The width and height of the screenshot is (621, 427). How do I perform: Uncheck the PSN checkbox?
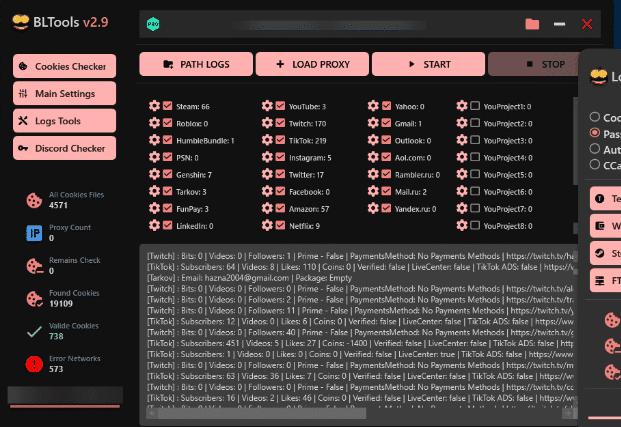tap(168, 157)
